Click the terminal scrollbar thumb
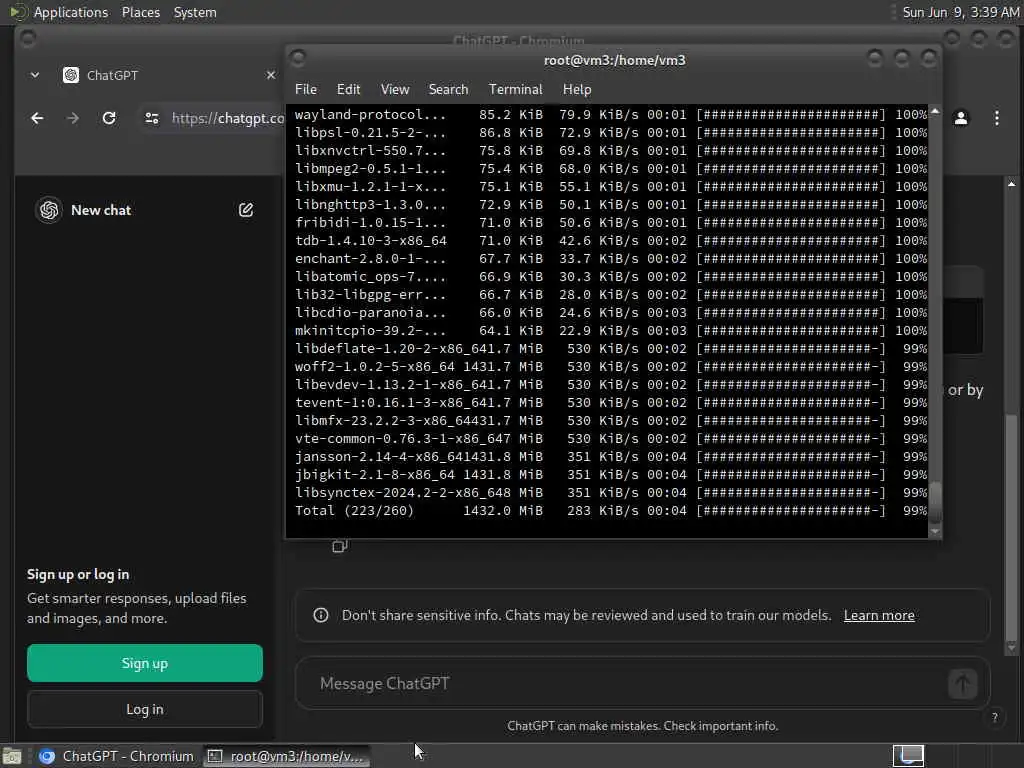1024x768 pixels. coord(935,502)
